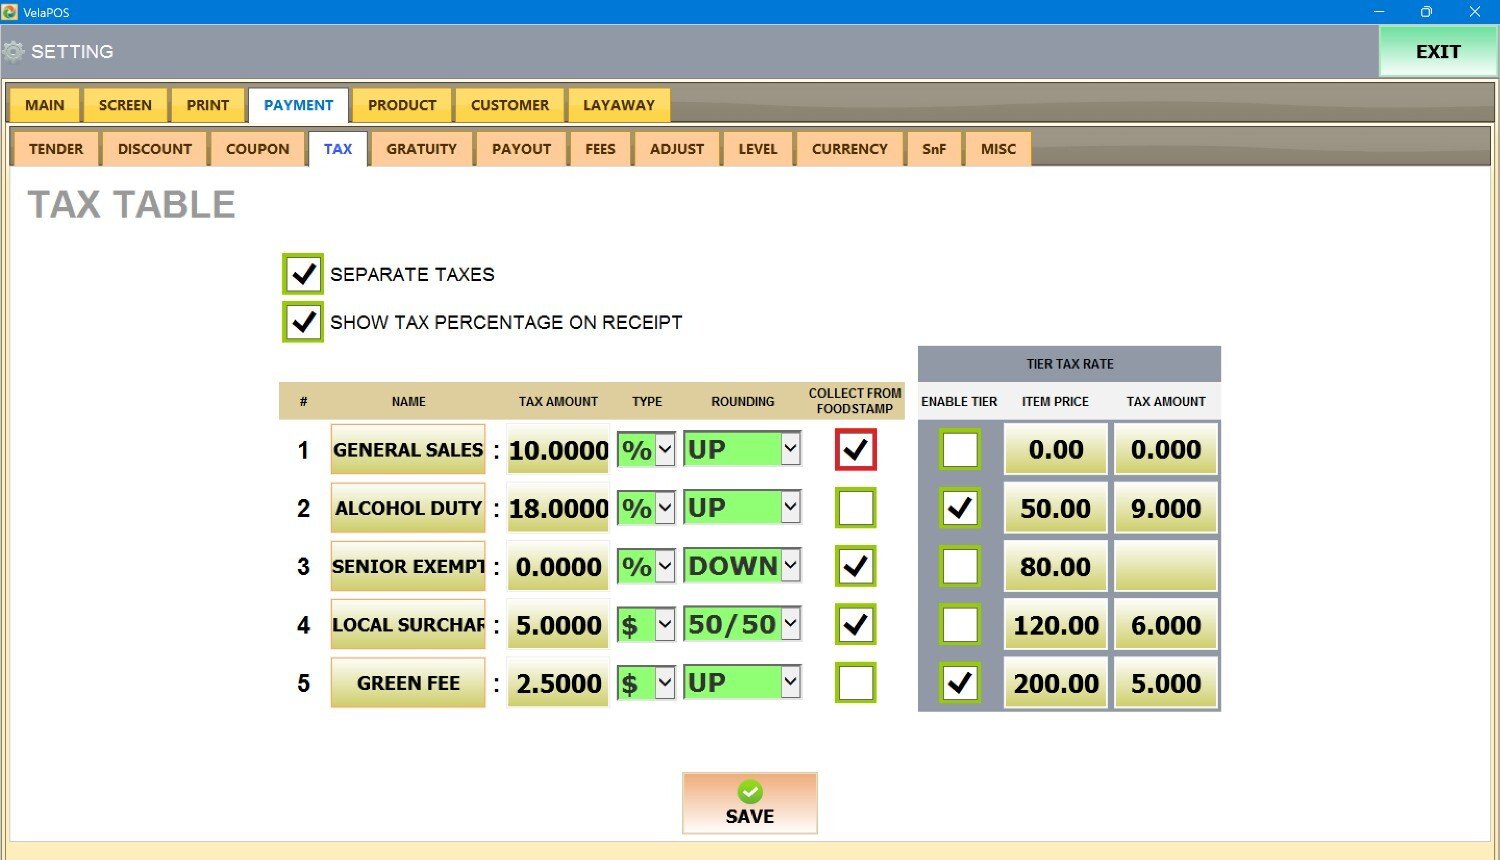Disable tier for the 200.00 item price row

point(960,683)
